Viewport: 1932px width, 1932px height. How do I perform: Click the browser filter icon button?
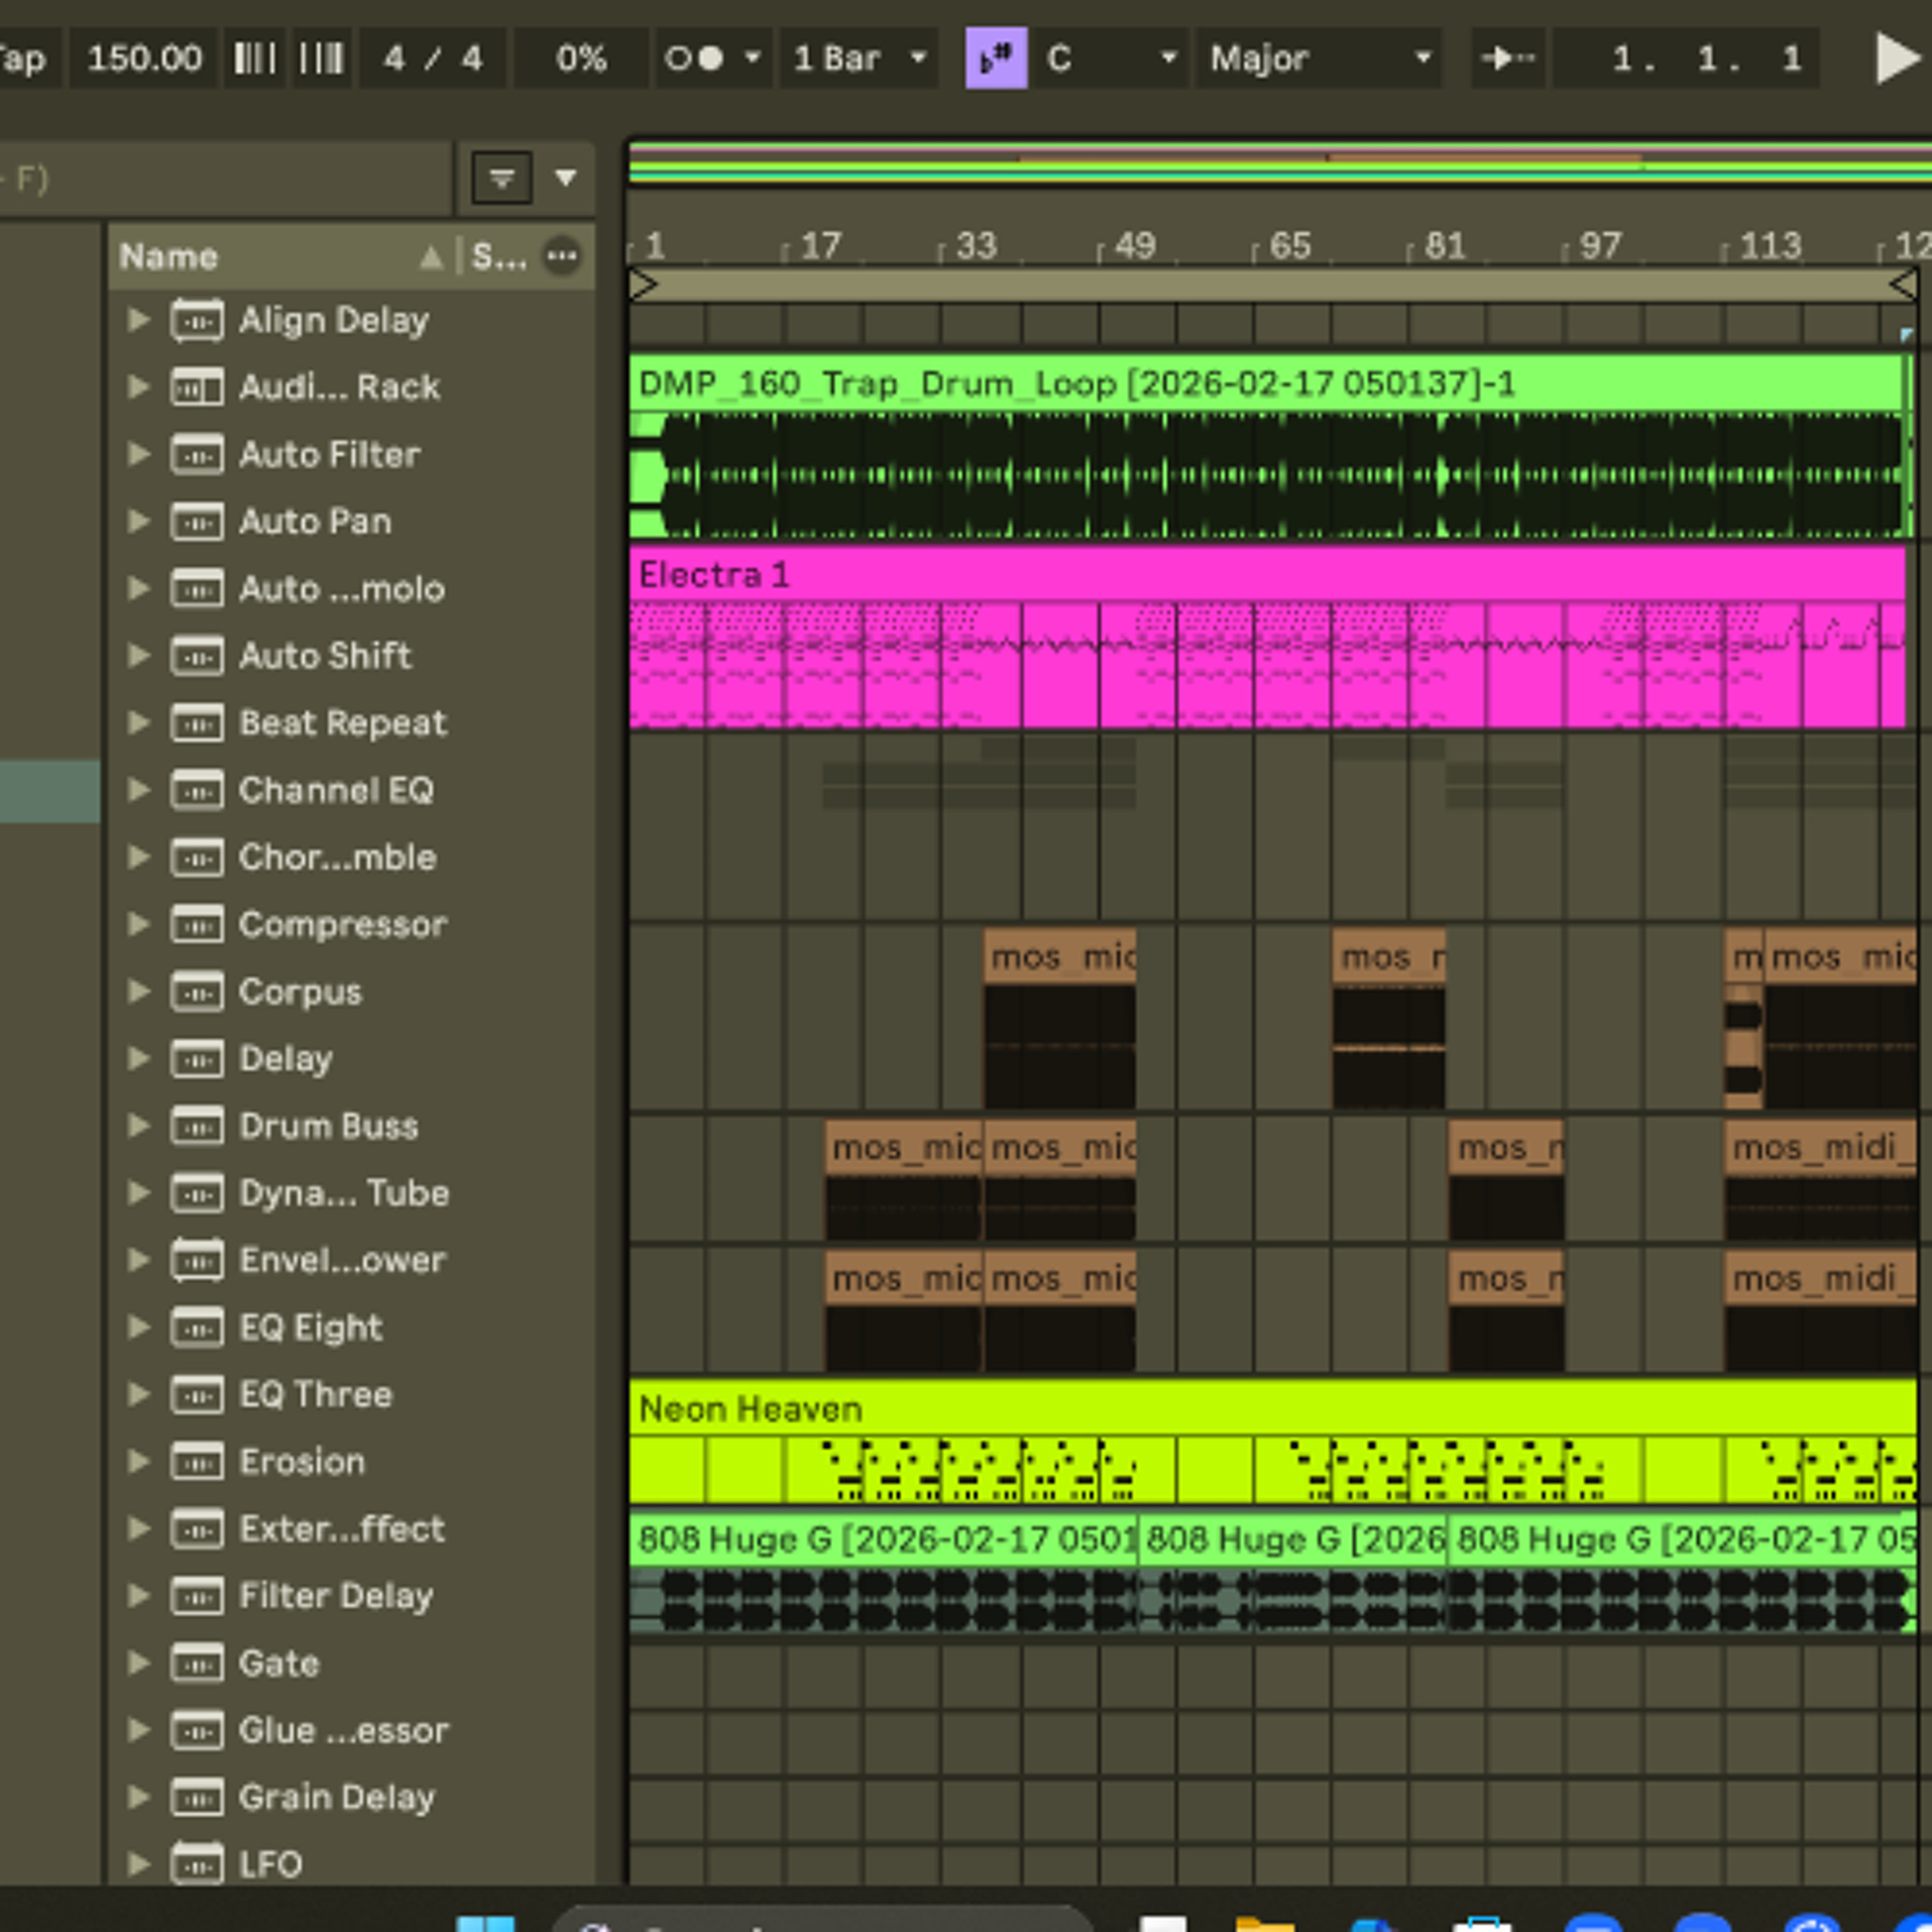pyautogui.click(x=501, y=178)
